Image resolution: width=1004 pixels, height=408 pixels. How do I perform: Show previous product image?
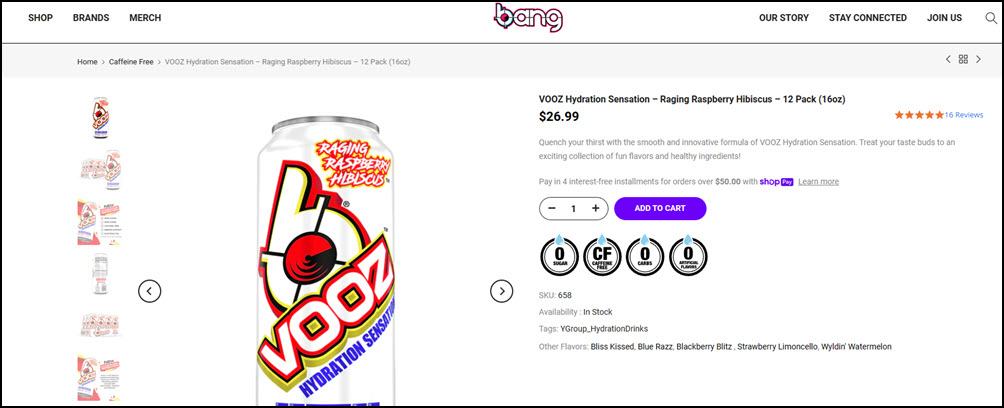point(149,291)
